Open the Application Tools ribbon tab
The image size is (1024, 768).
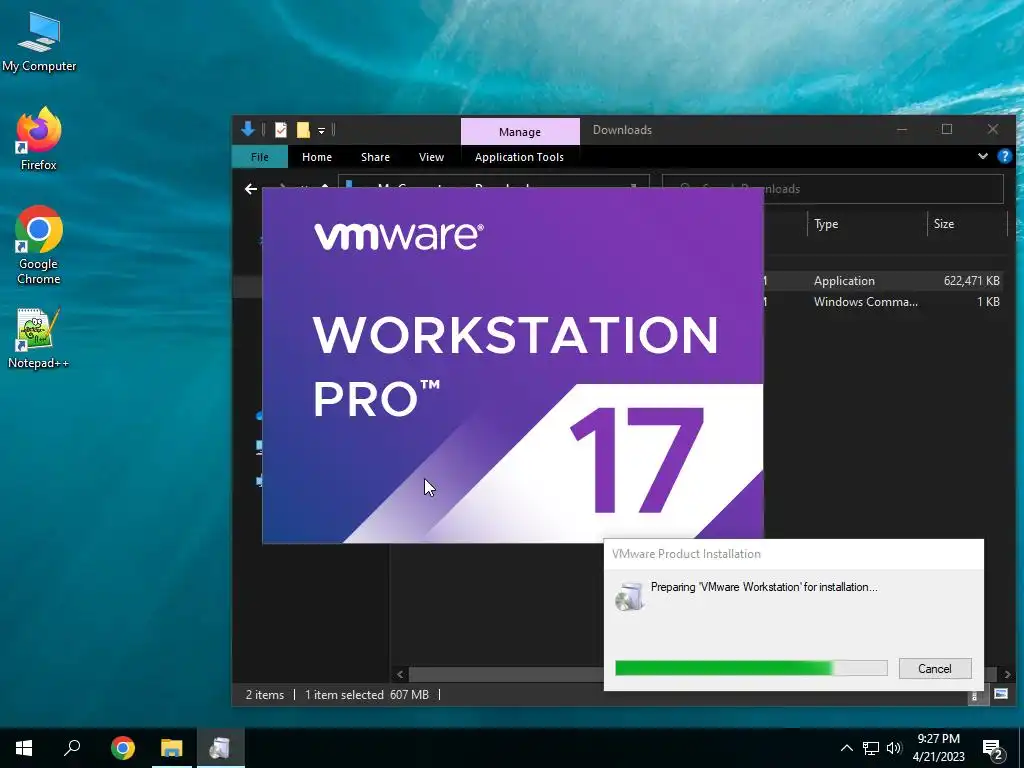[x=519, y=157]
